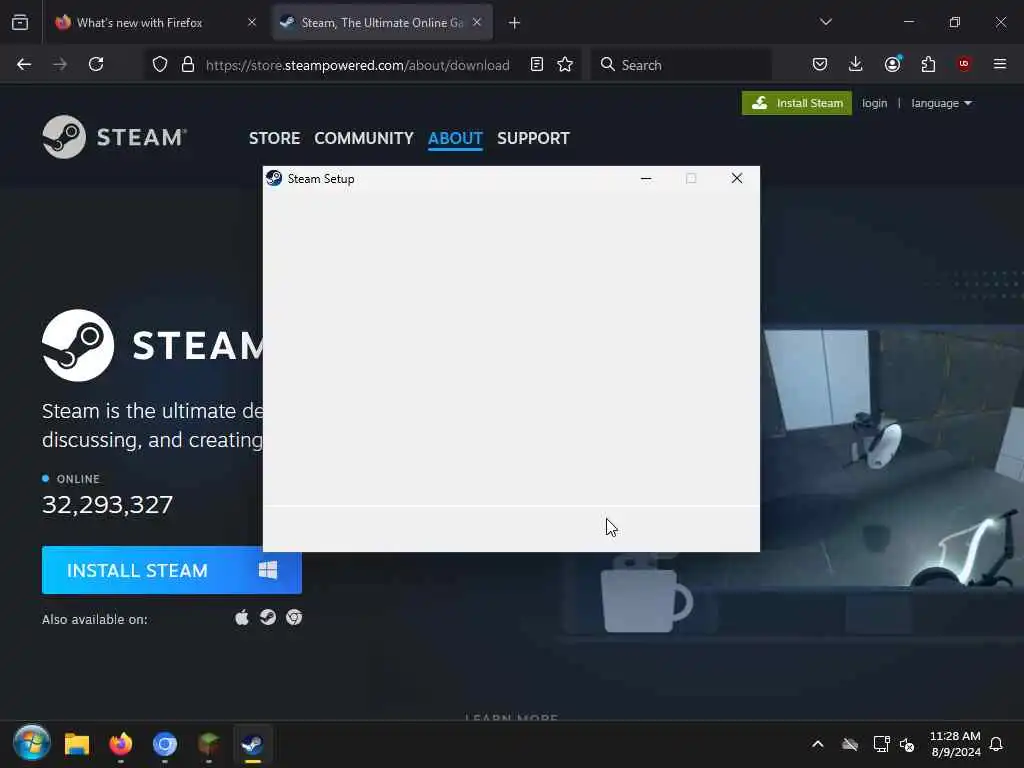This screenshot has width=1024, height=768.
Task: Bookmark this page with the star icon
Action: (x=565, y=64)
